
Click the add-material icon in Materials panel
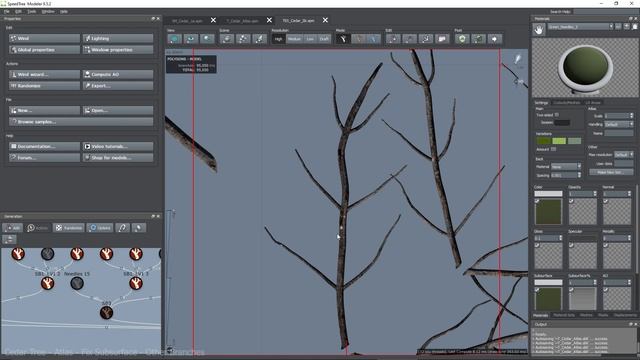(627, 27)
